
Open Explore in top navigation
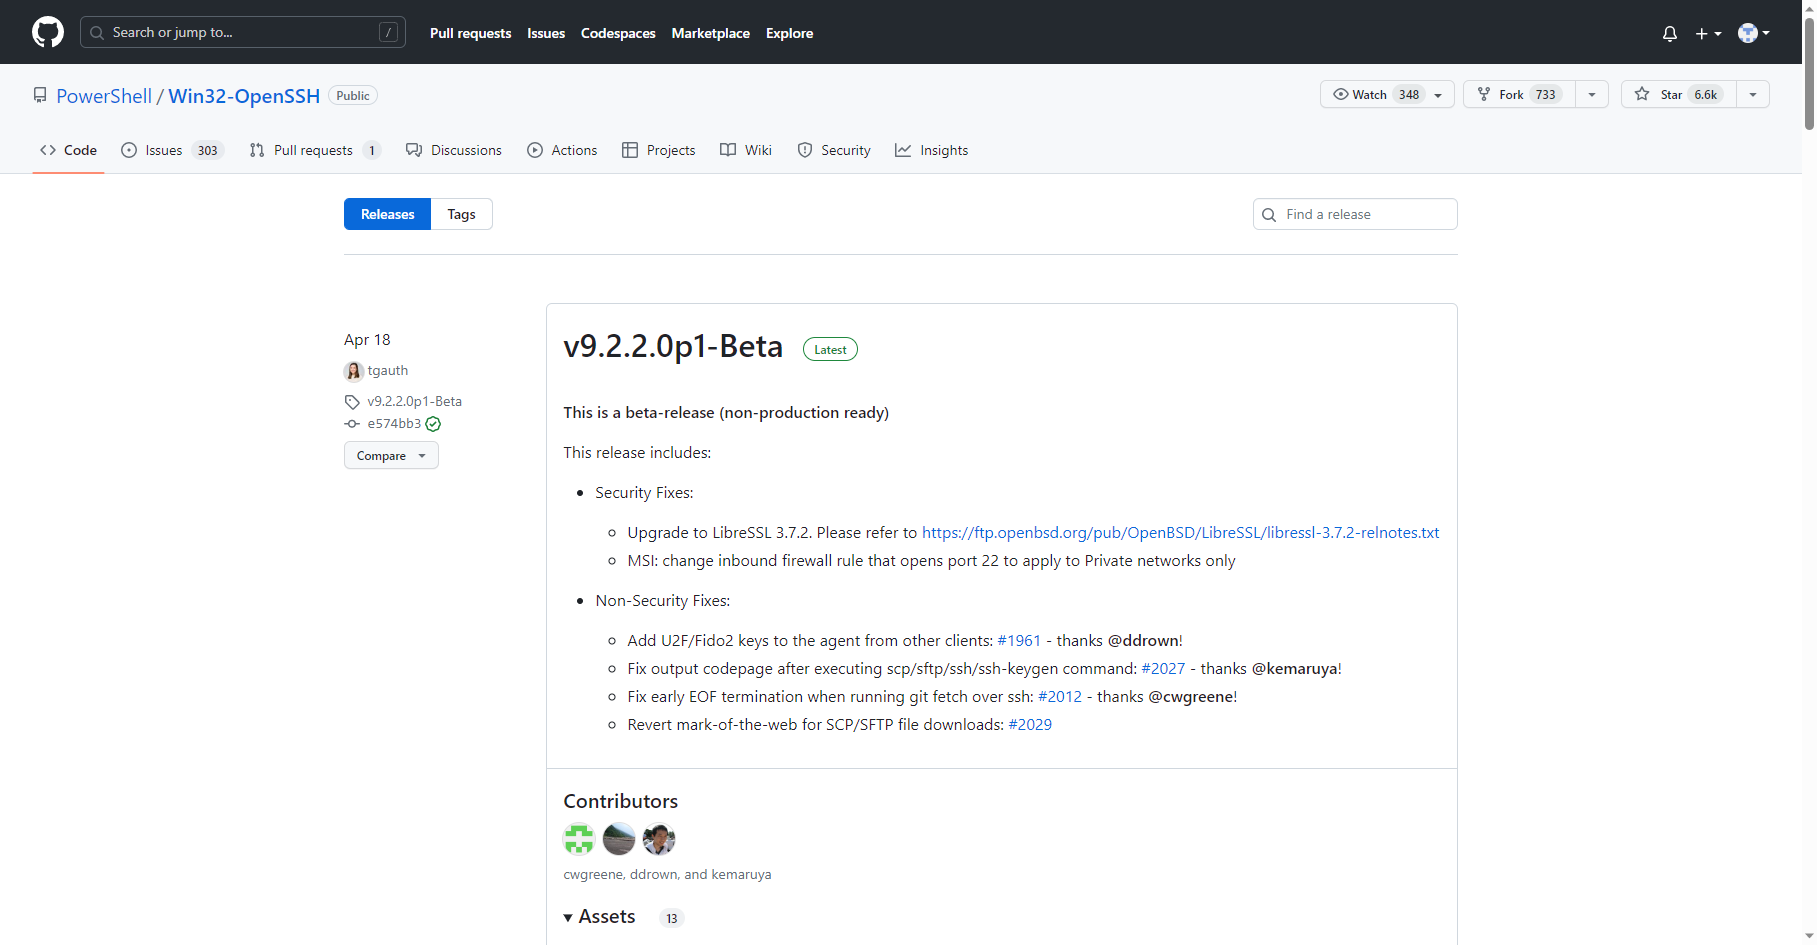[x=789, y=33]
